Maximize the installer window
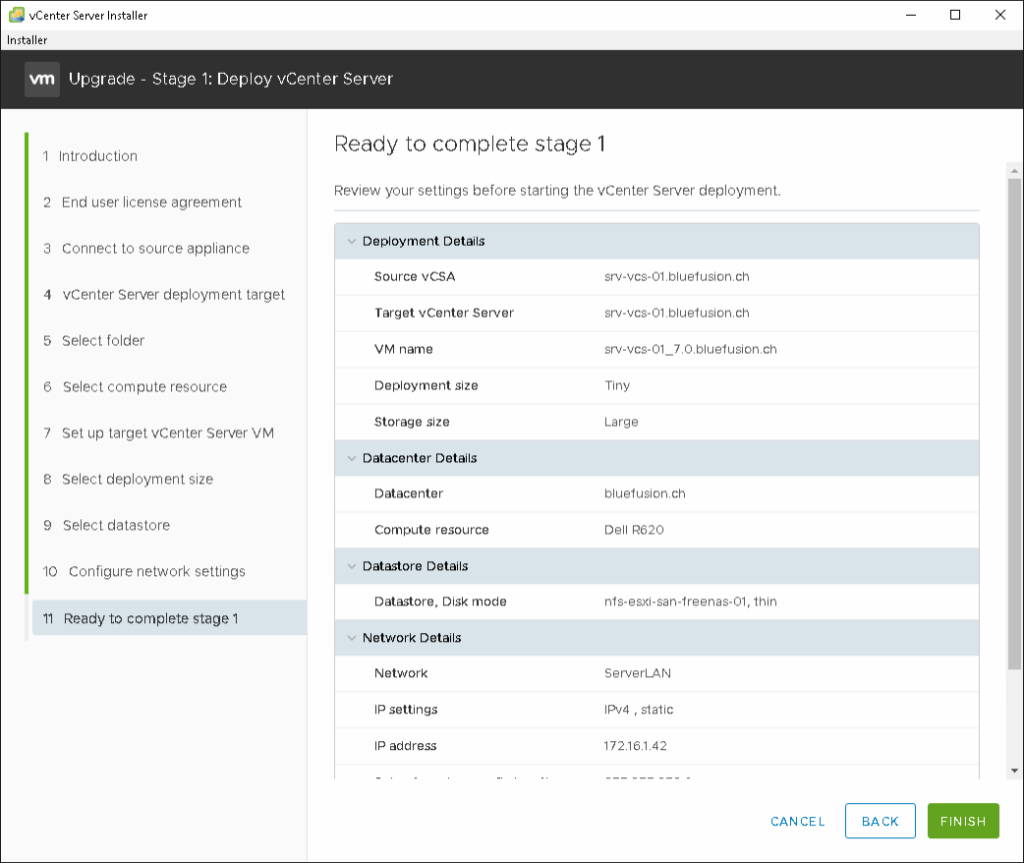Screen dimensions: 1024x863 click(955, 15)
